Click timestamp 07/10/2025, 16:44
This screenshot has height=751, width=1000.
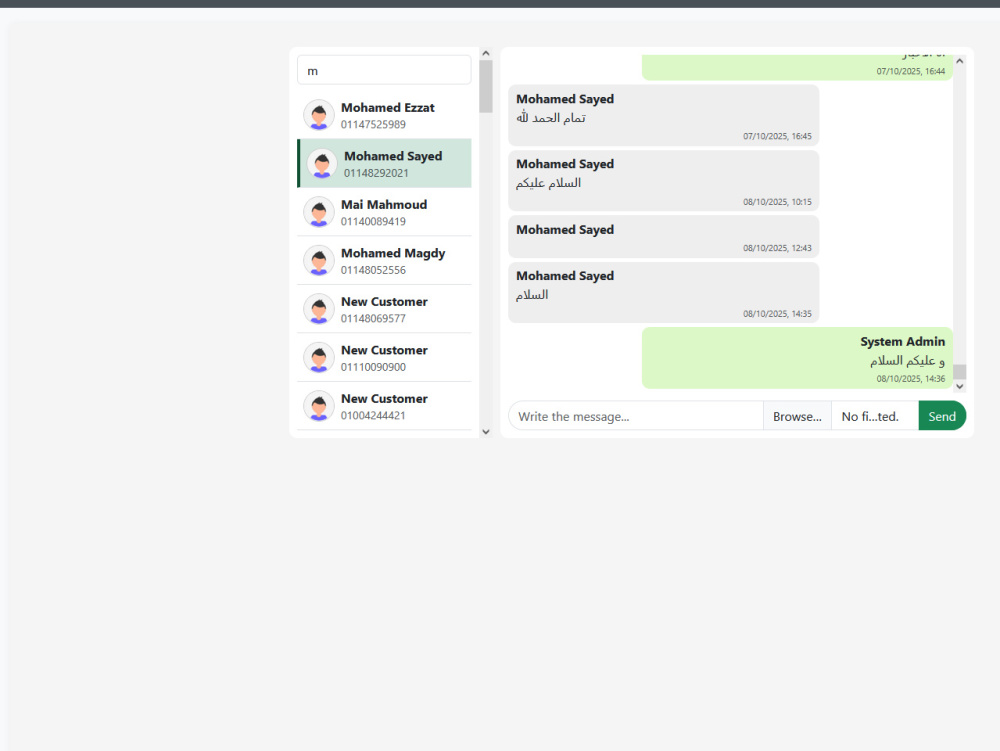point(910,71)
